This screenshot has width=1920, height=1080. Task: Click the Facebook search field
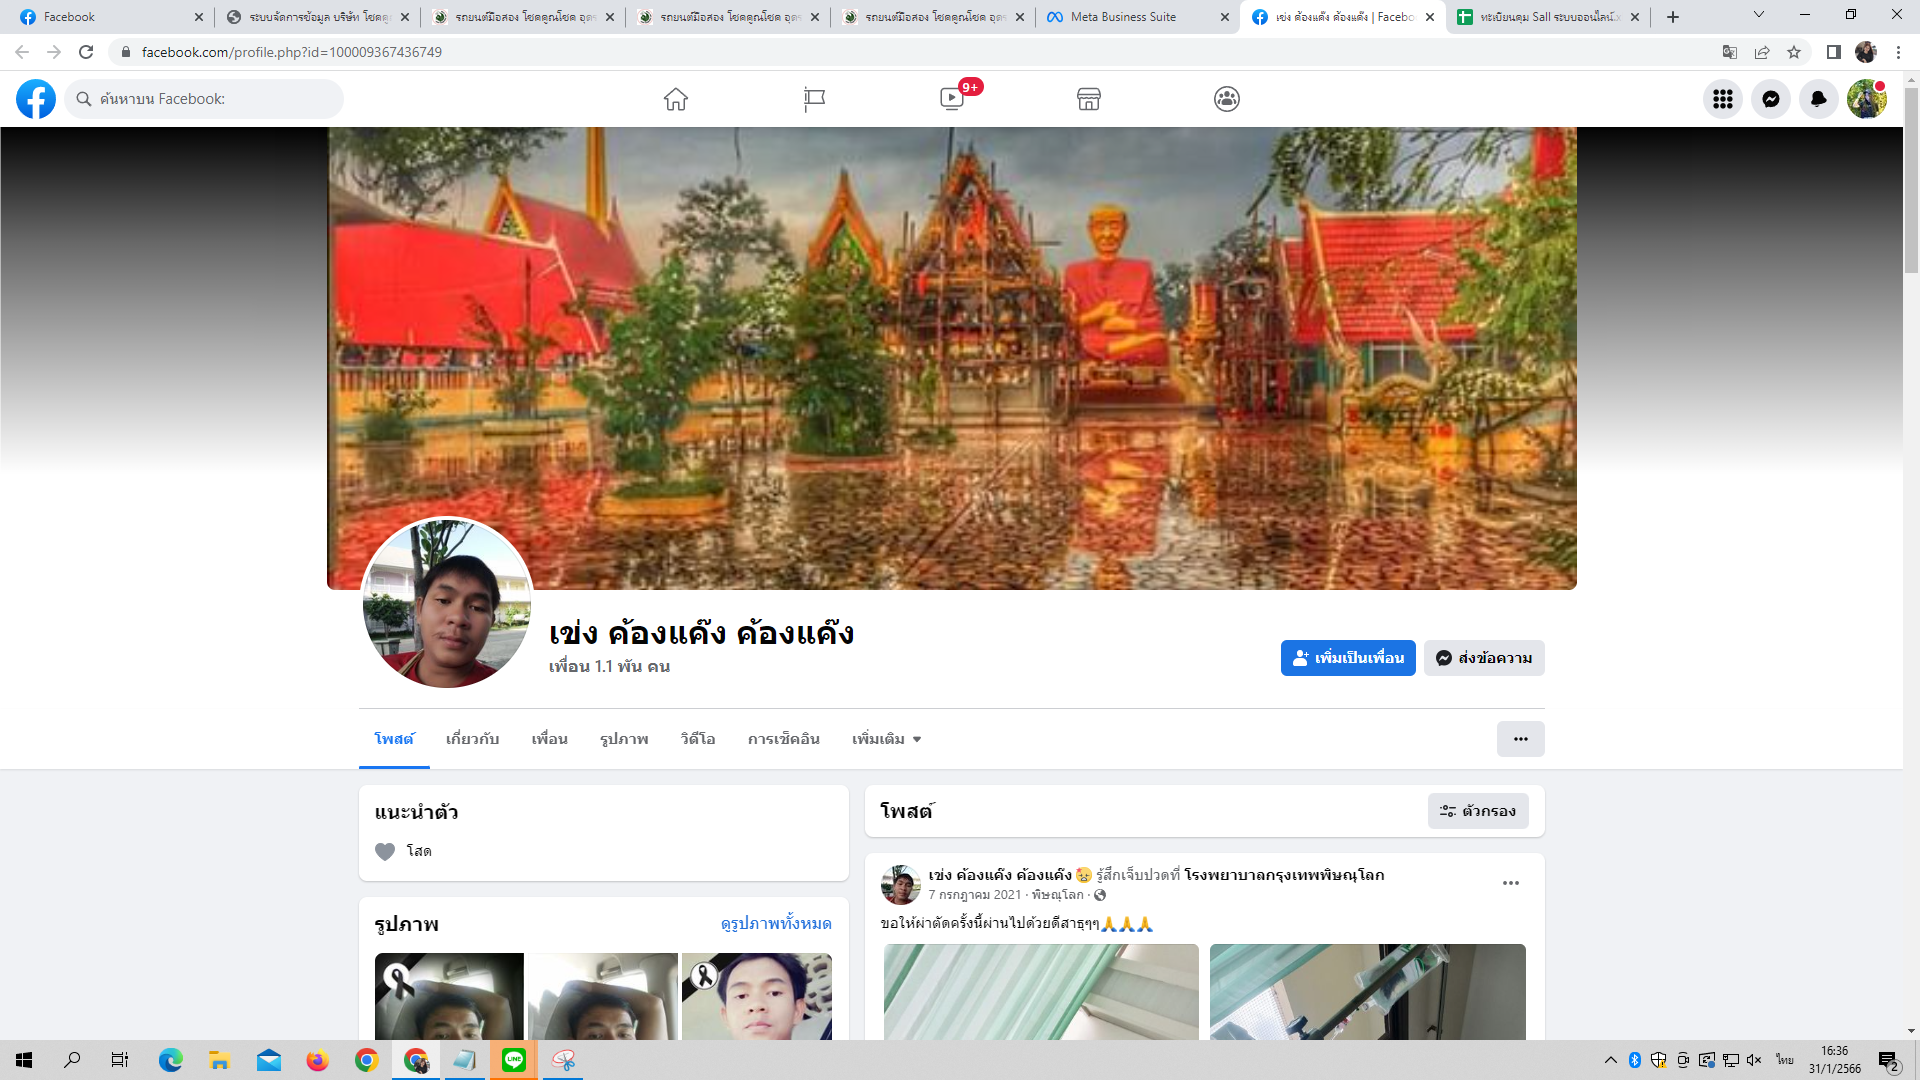pos(205,99)
